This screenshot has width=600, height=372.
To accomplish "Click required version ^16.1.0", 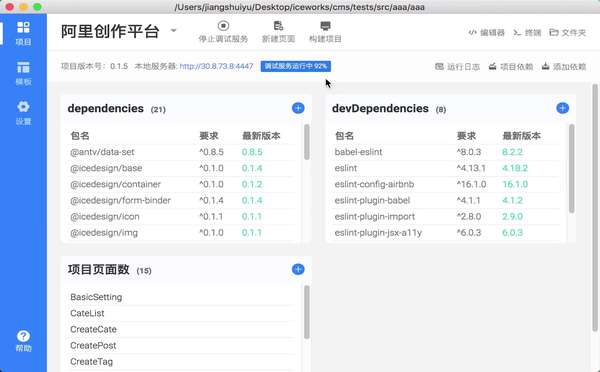I will click(471, 184).
